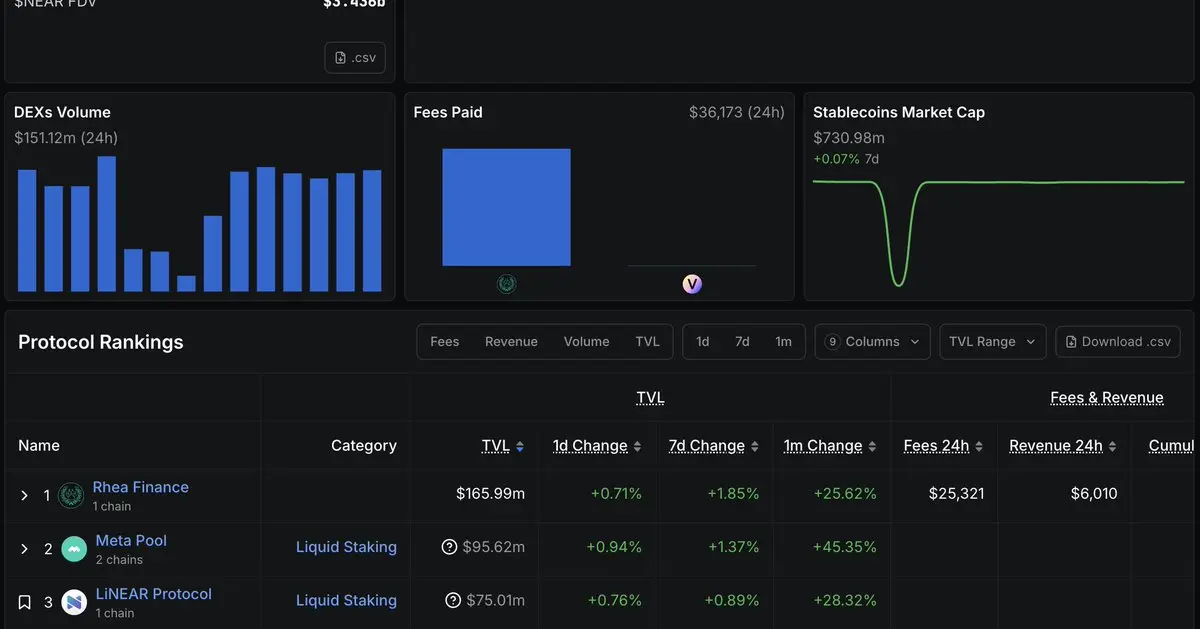Click Download .csv for Protocol Rankings
The width and height of the screenshot is (1200, 629).
pos(1118,342)
